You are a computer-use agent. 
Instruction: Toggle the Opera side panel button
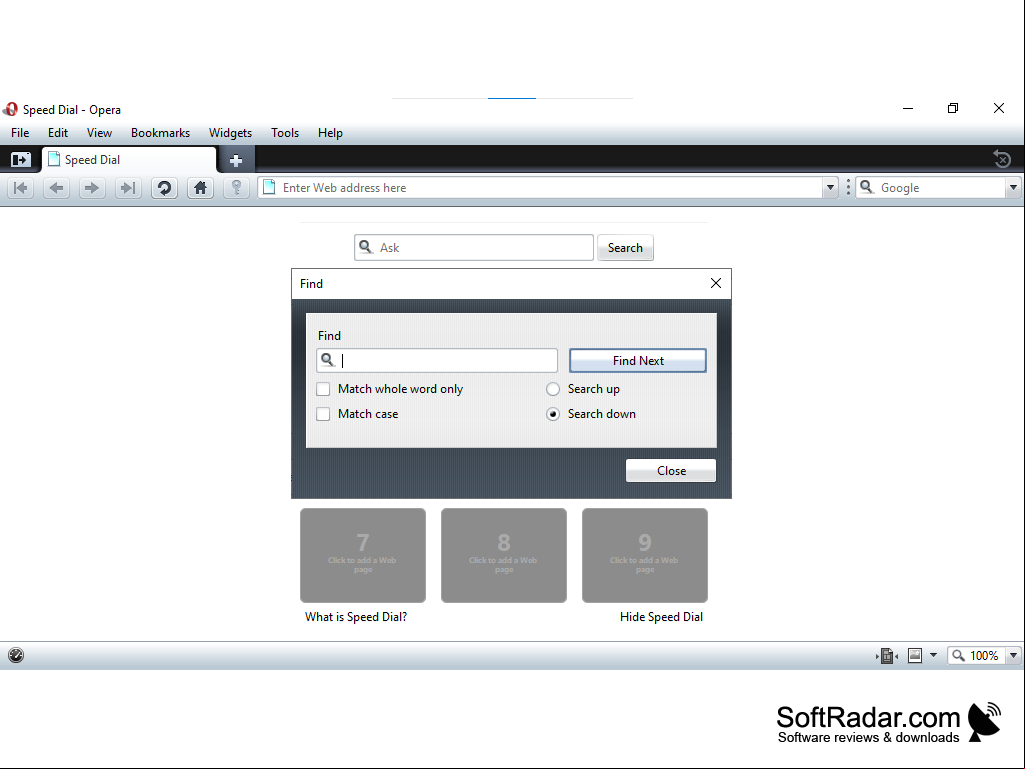(20, 160)
